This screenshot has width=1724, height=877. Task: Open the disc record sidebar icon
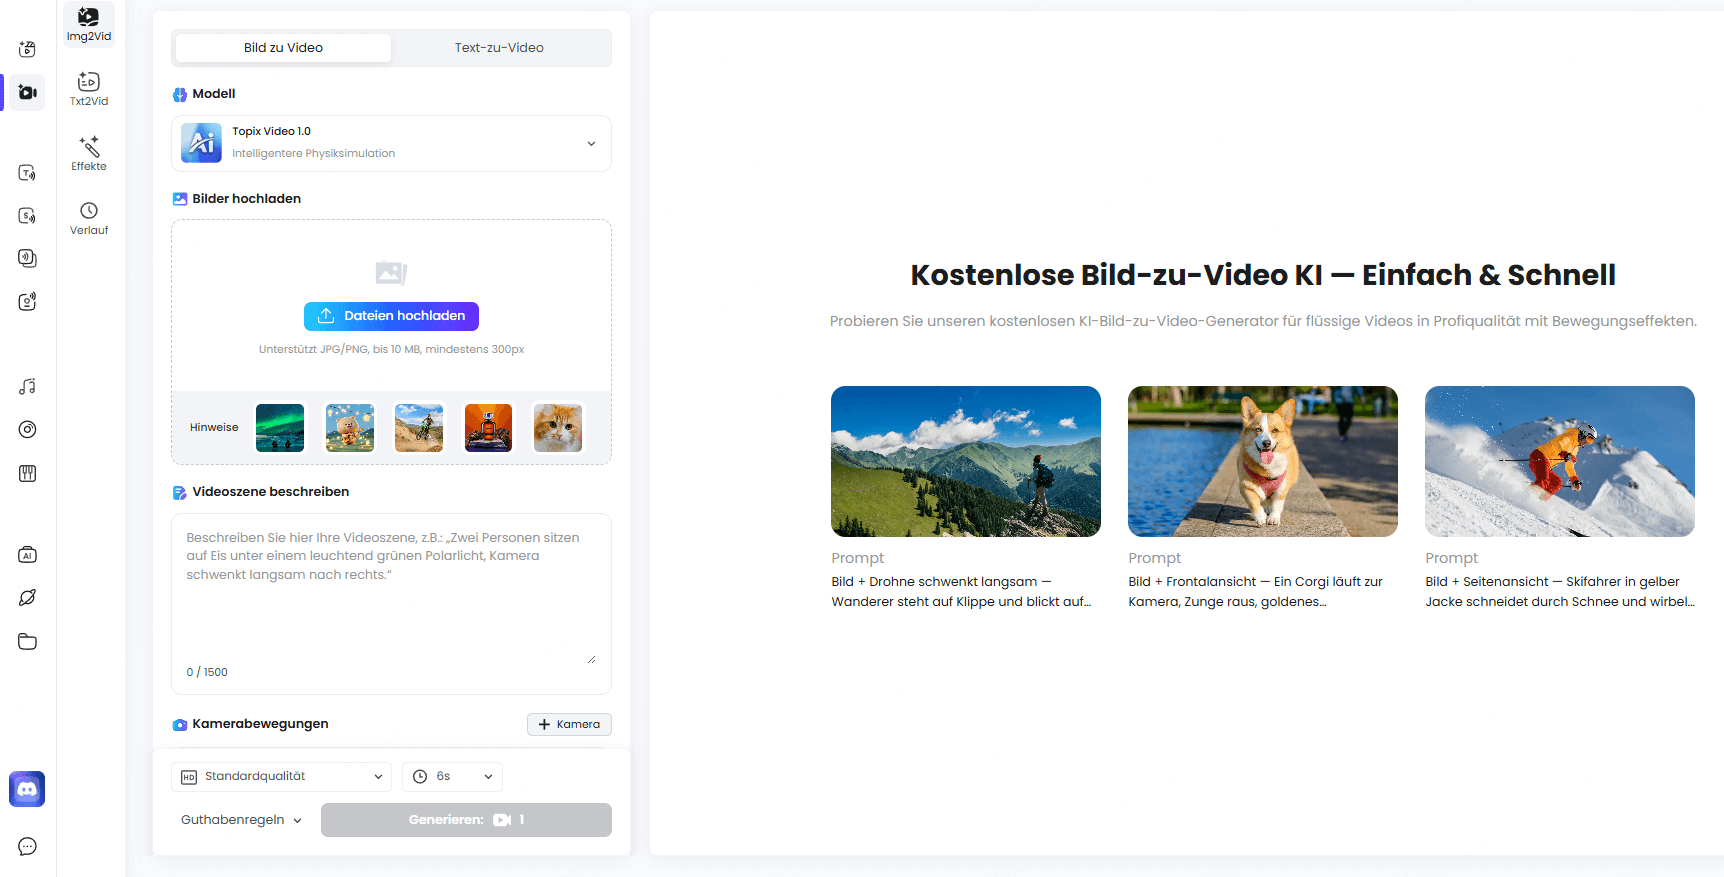28,429
